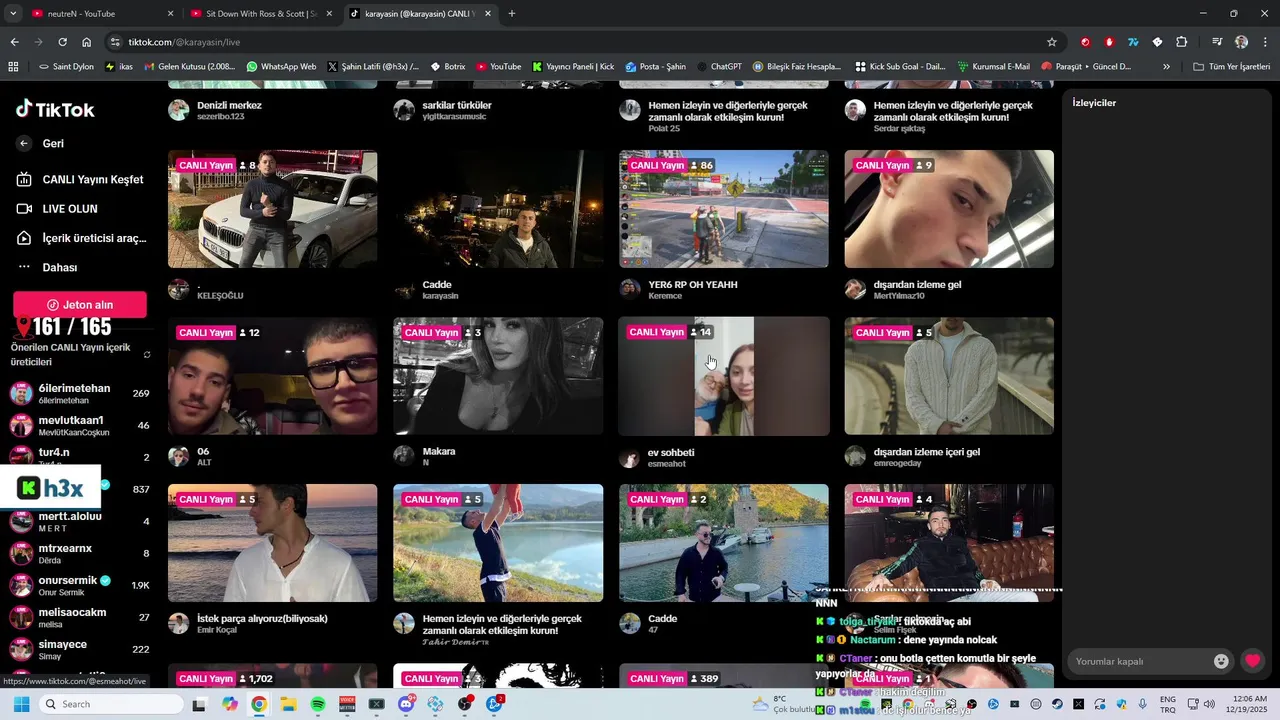This screenshot has height=720, width=1280.
Task: Open the YER6 RP OH YEAHH stream thumbnail
Action: click(724, 209)
